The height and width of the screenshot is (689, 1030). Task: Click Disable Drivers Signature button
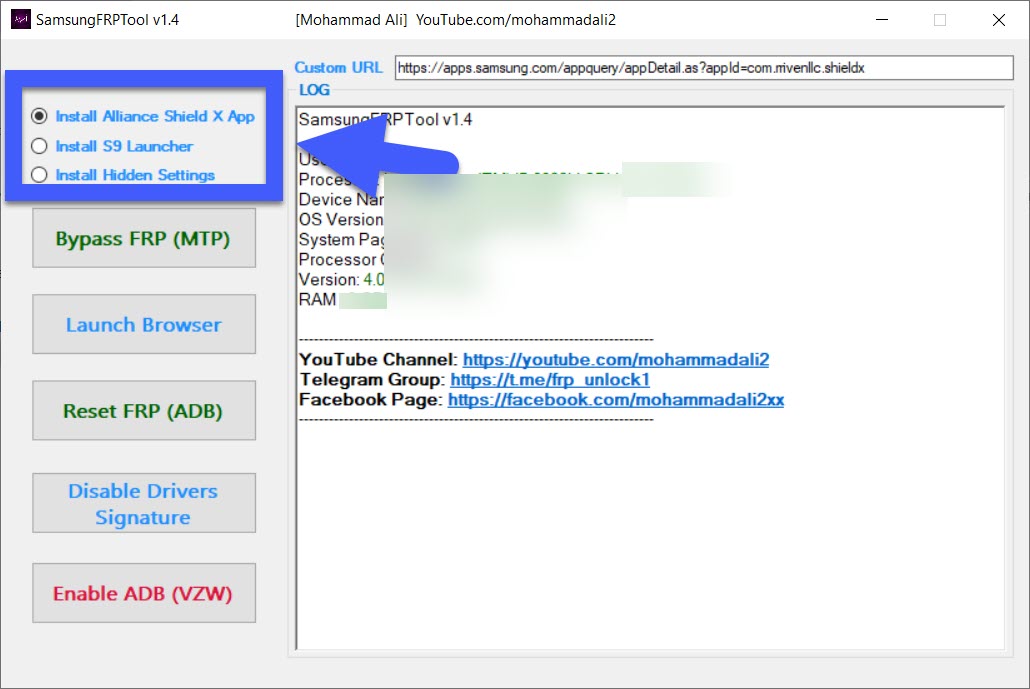click(x=144, y=503)
